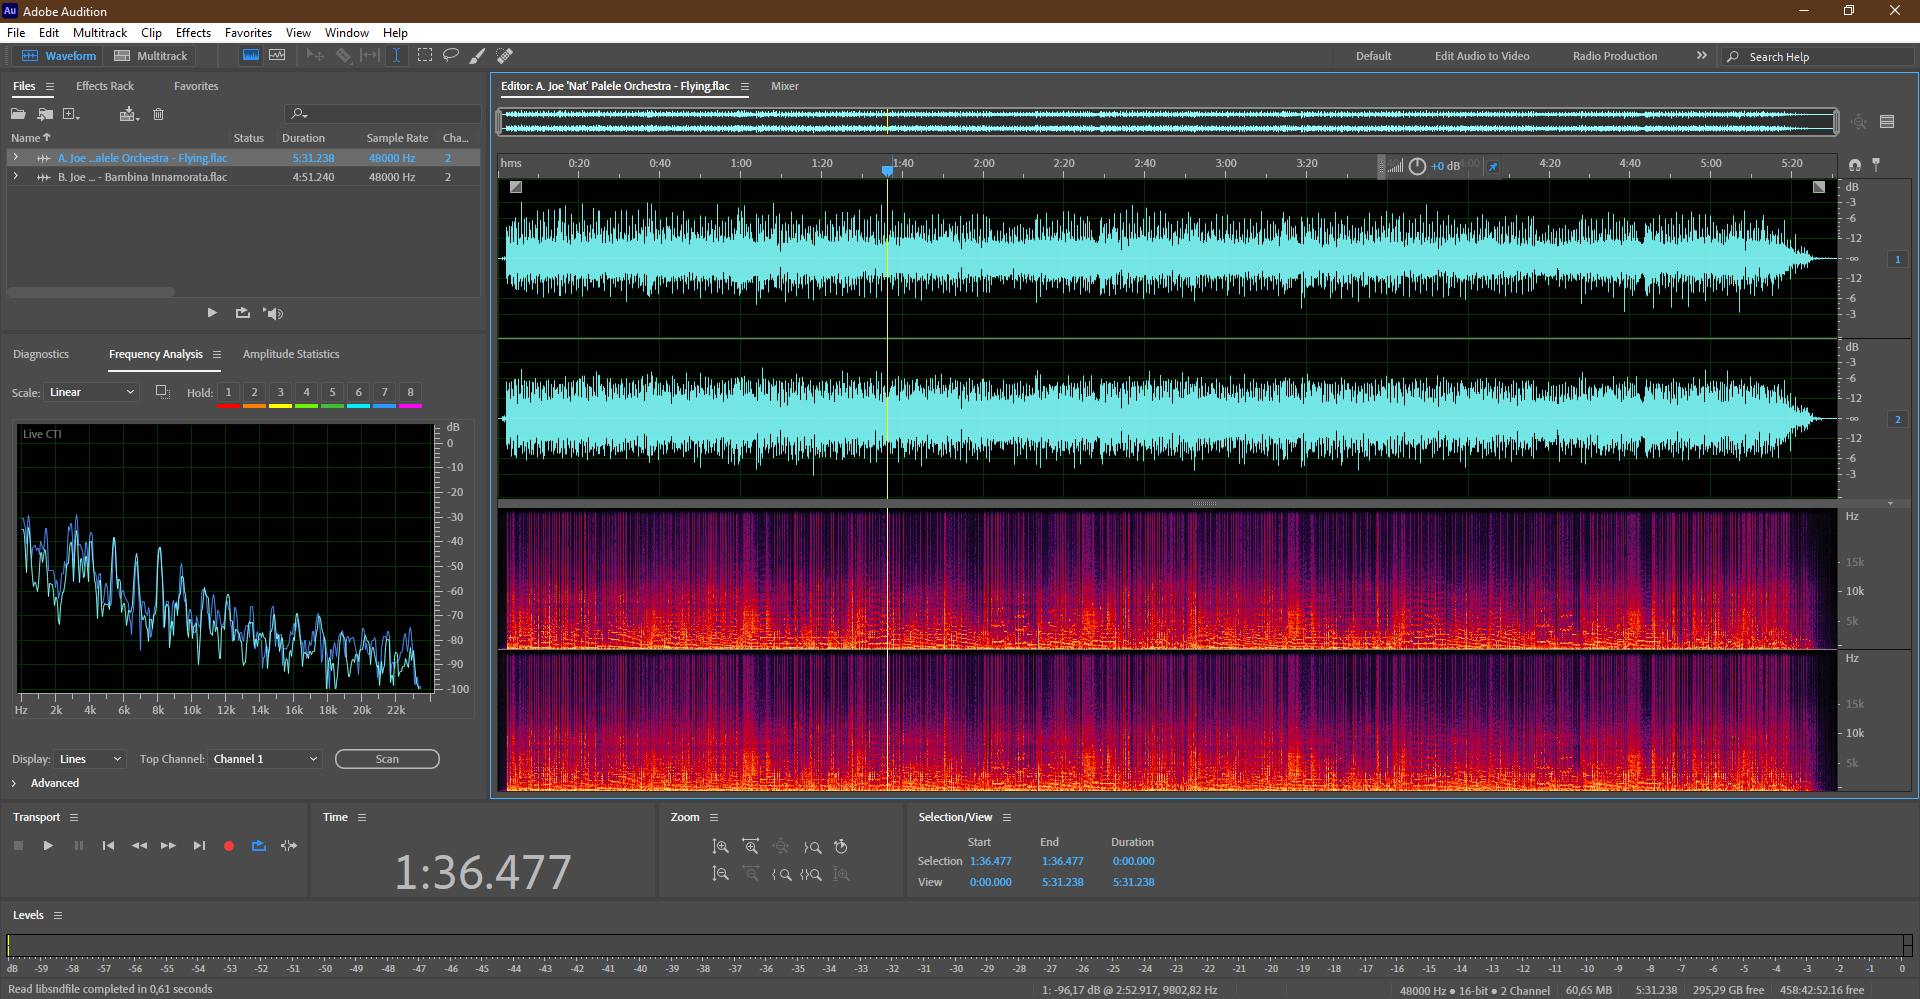Click Zoom In Amplitude icon
Viewport: 1920px width, 999px height.
pyautogui.click(x=720, y=847)
